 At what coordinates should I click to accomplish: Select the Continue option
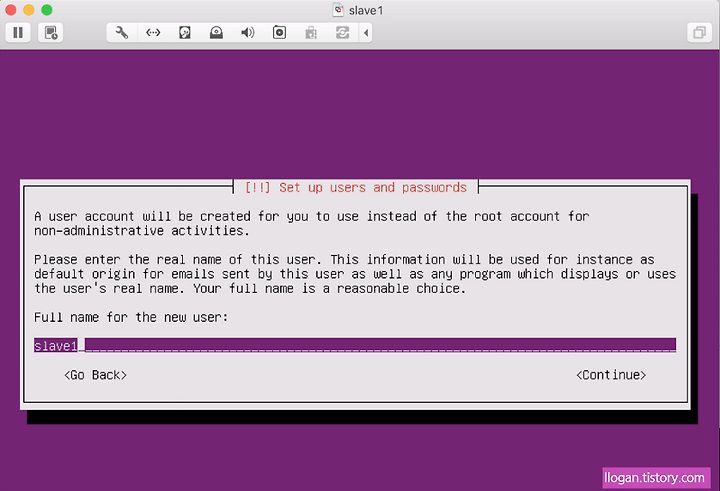pyautogui.click(x=611, y=375)
